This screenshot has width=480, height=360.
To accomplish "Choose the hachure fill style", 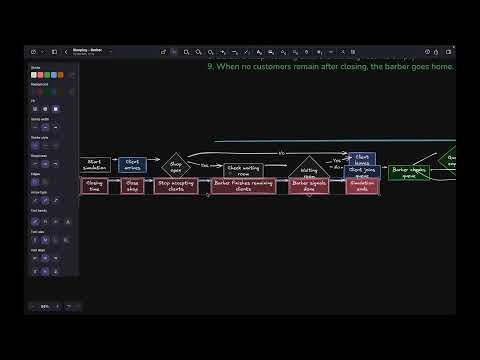I will pyautogui.click(x=35, y=109).
